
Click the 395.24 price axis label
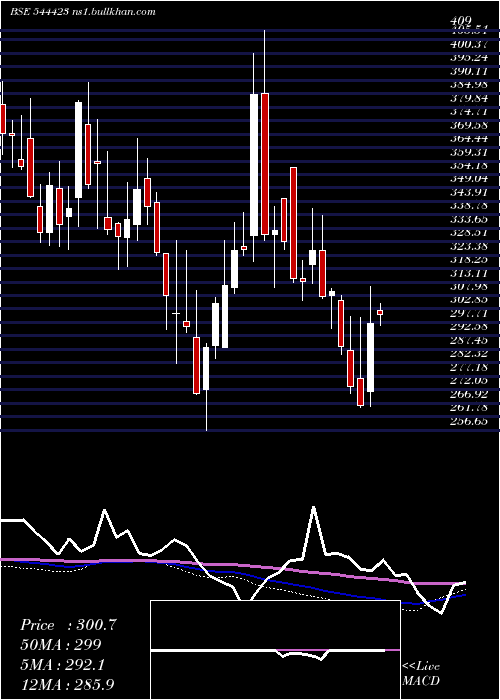coord(469,58)
